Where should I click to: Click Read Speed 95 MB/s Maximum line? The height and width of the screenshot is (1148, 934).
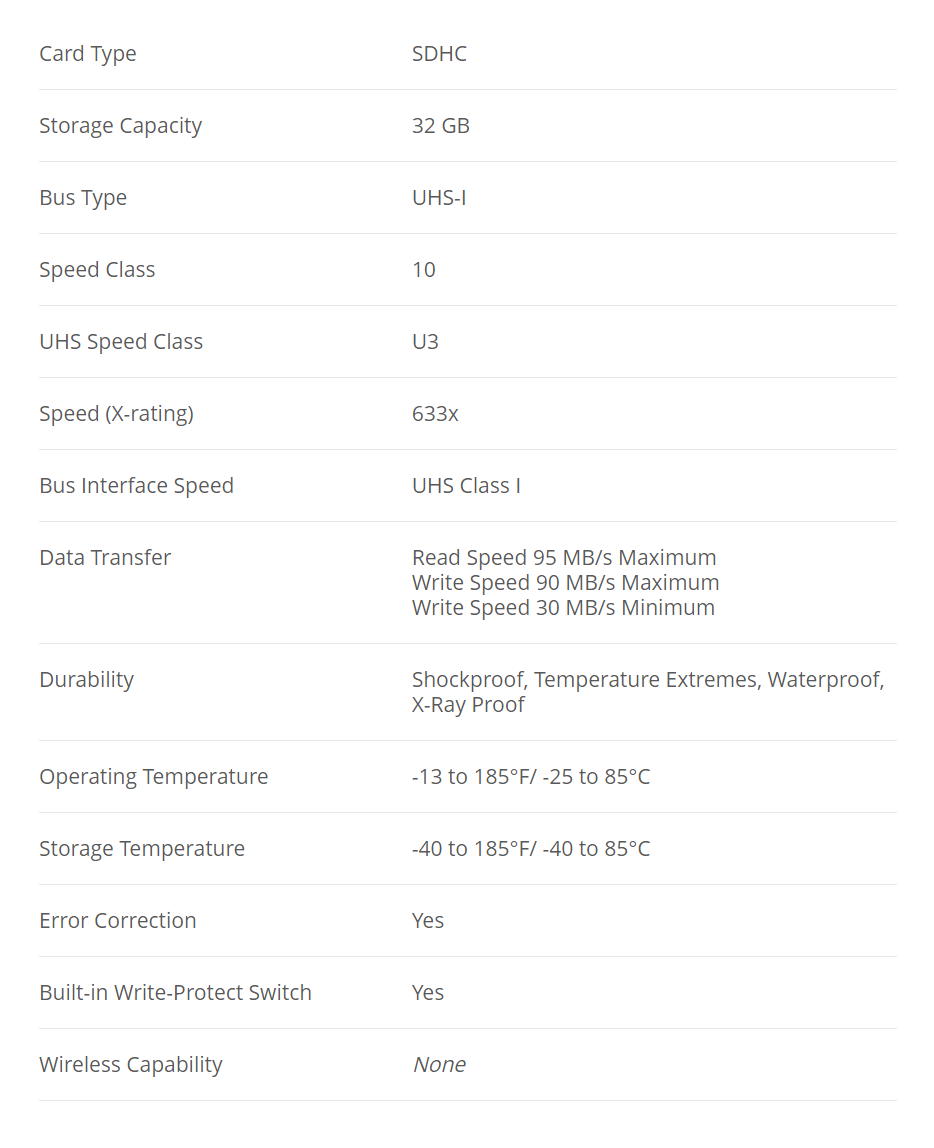[x=564, y=557]
